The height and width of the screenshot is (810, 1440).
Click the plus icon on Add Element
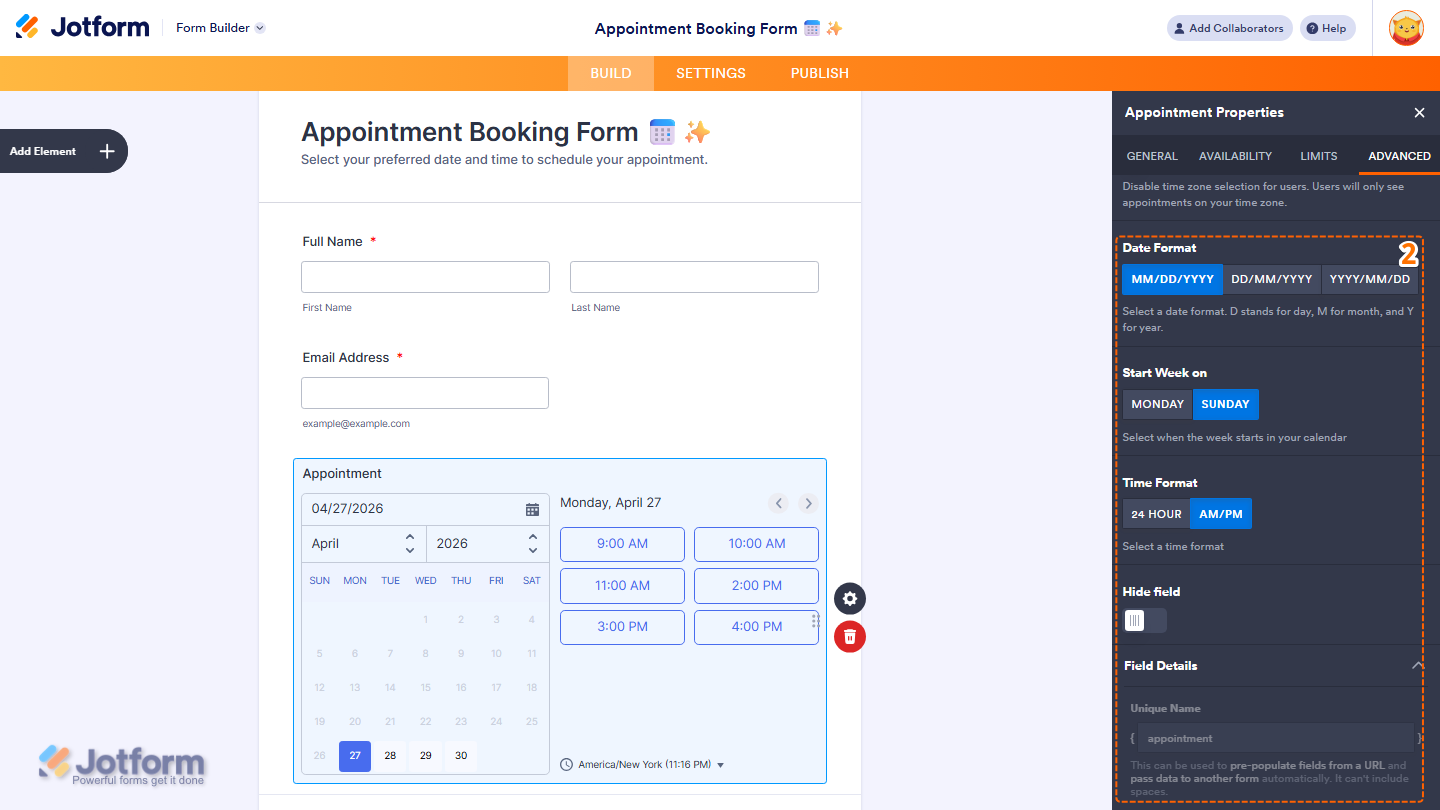pyautogui.click(x=105, y=150)
